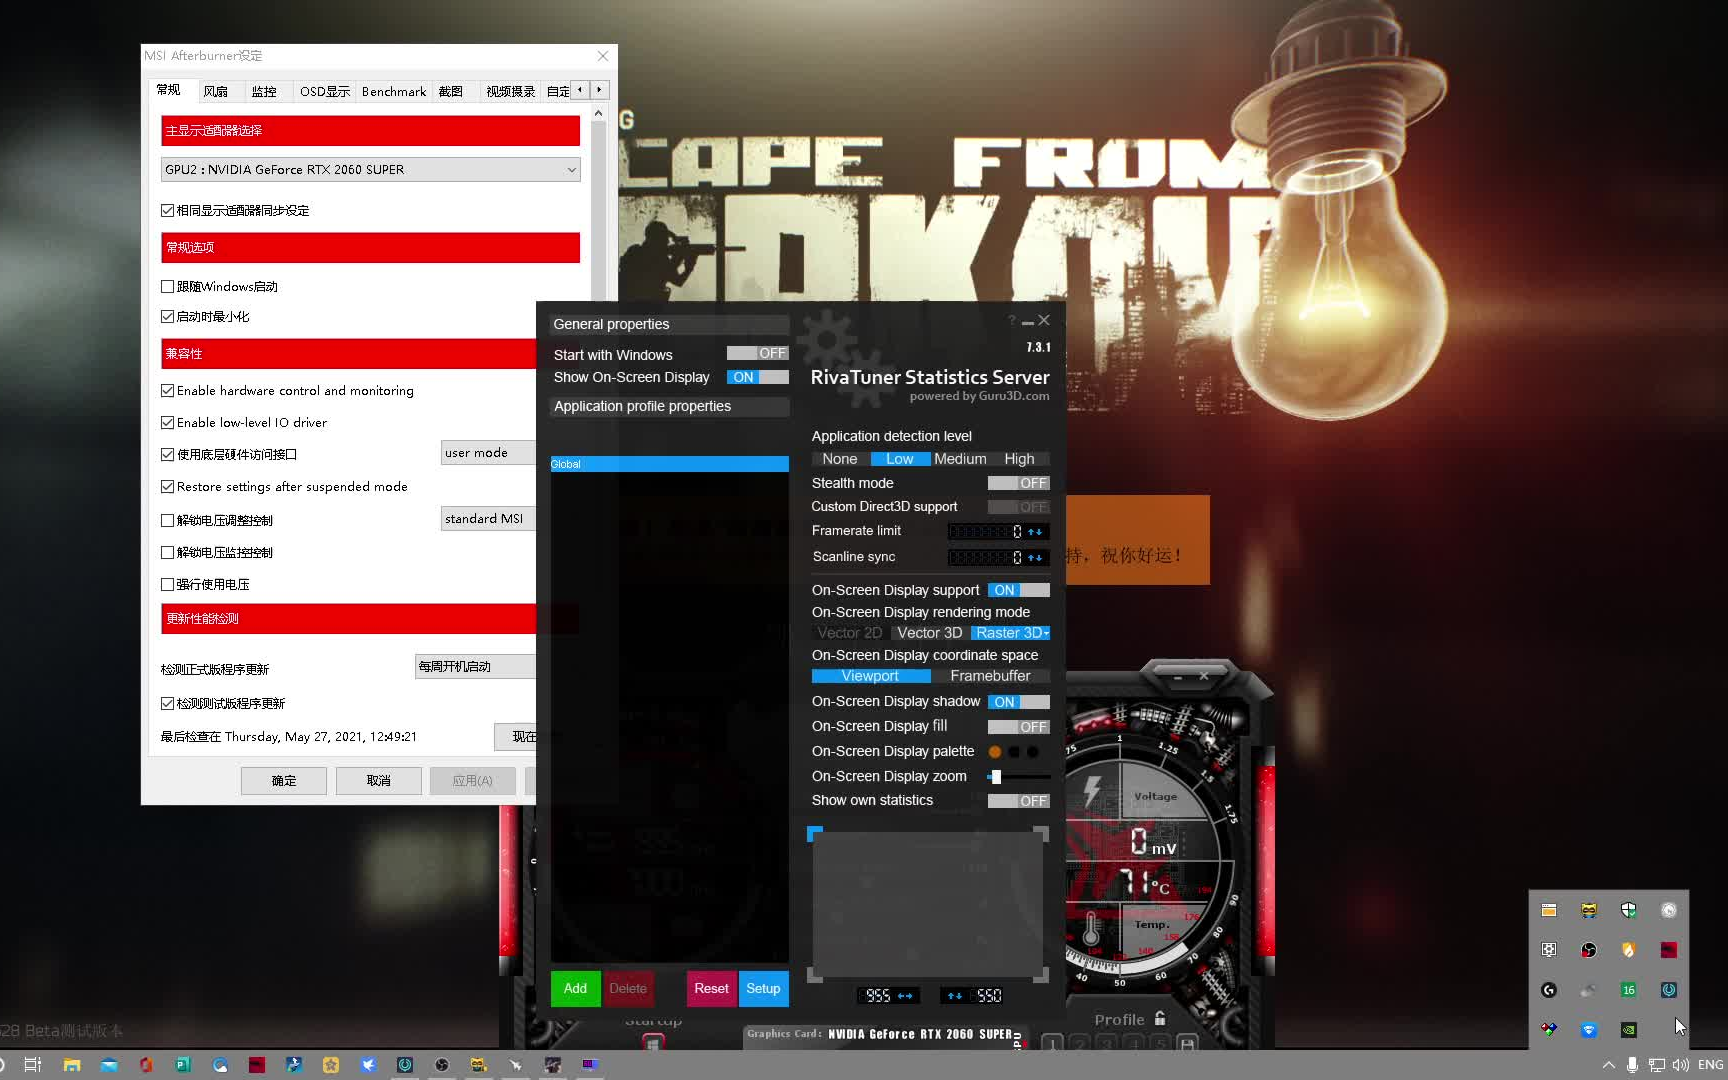Uncheck Restore settings after suspended mode

pyautogui.click(x=168, y=486)
